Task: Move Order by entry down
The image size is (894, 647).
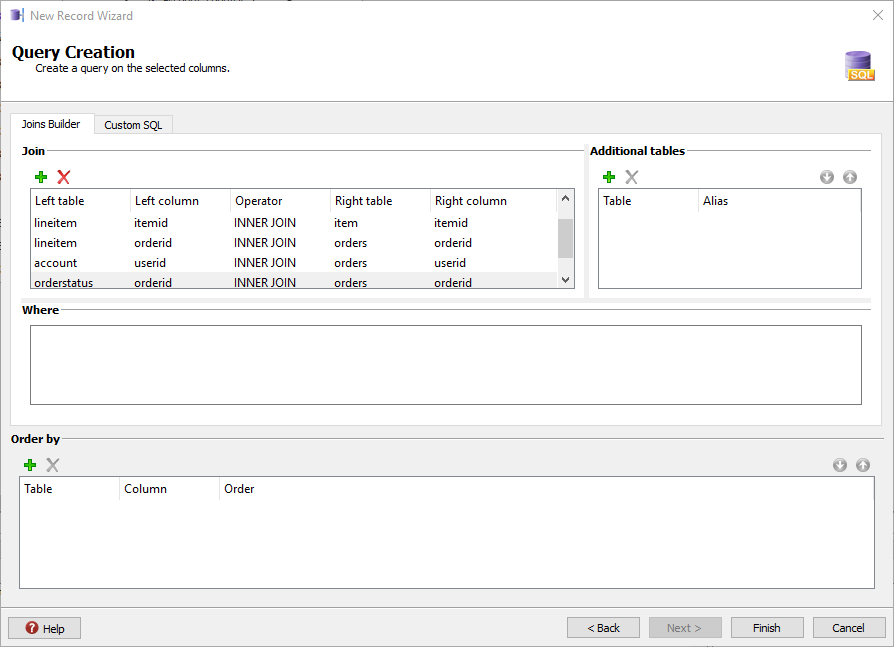Action: 840,465
